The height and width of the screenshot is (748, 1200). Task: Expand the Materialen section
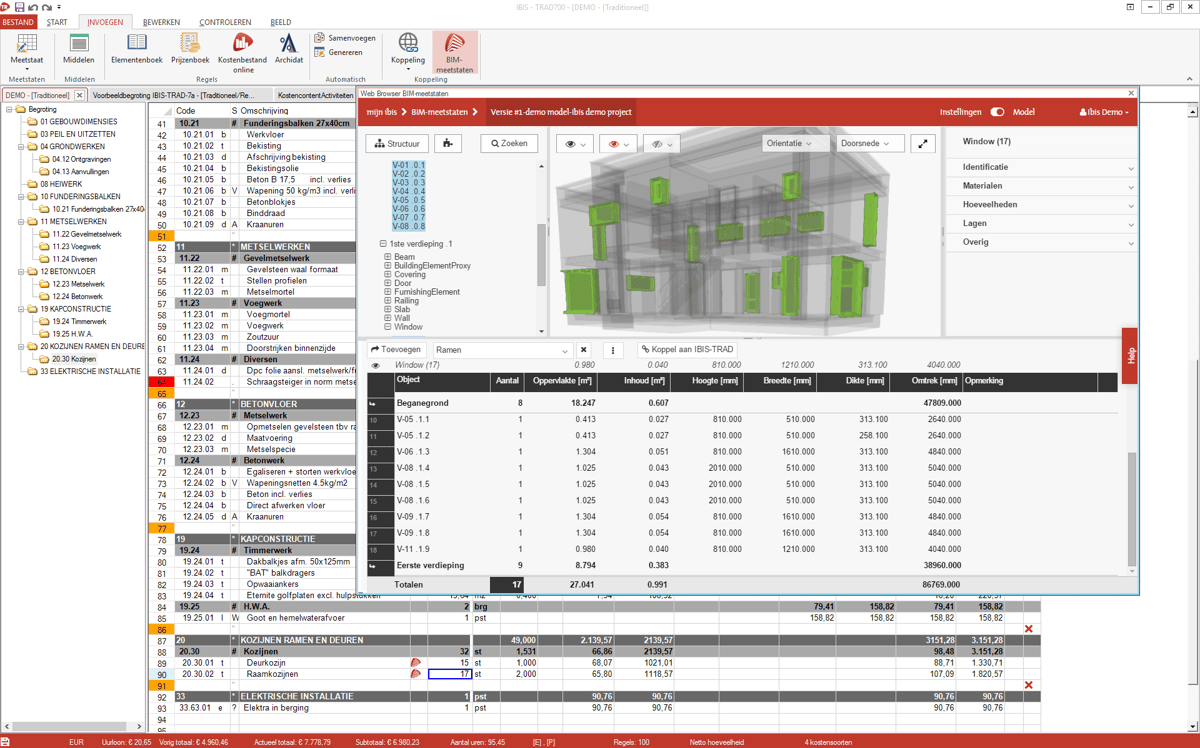pyautogui.click(x=1040, y=186)
